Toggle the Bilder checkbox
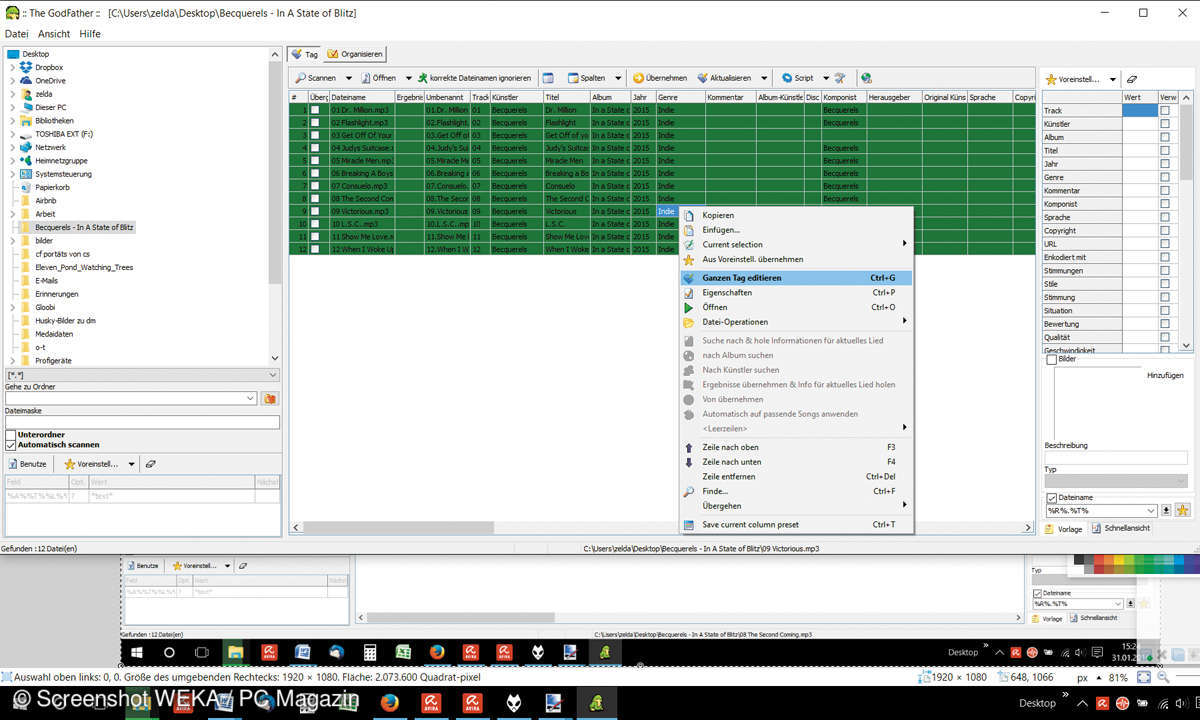Viewport: 1200px width, 720px height. 1051,359
